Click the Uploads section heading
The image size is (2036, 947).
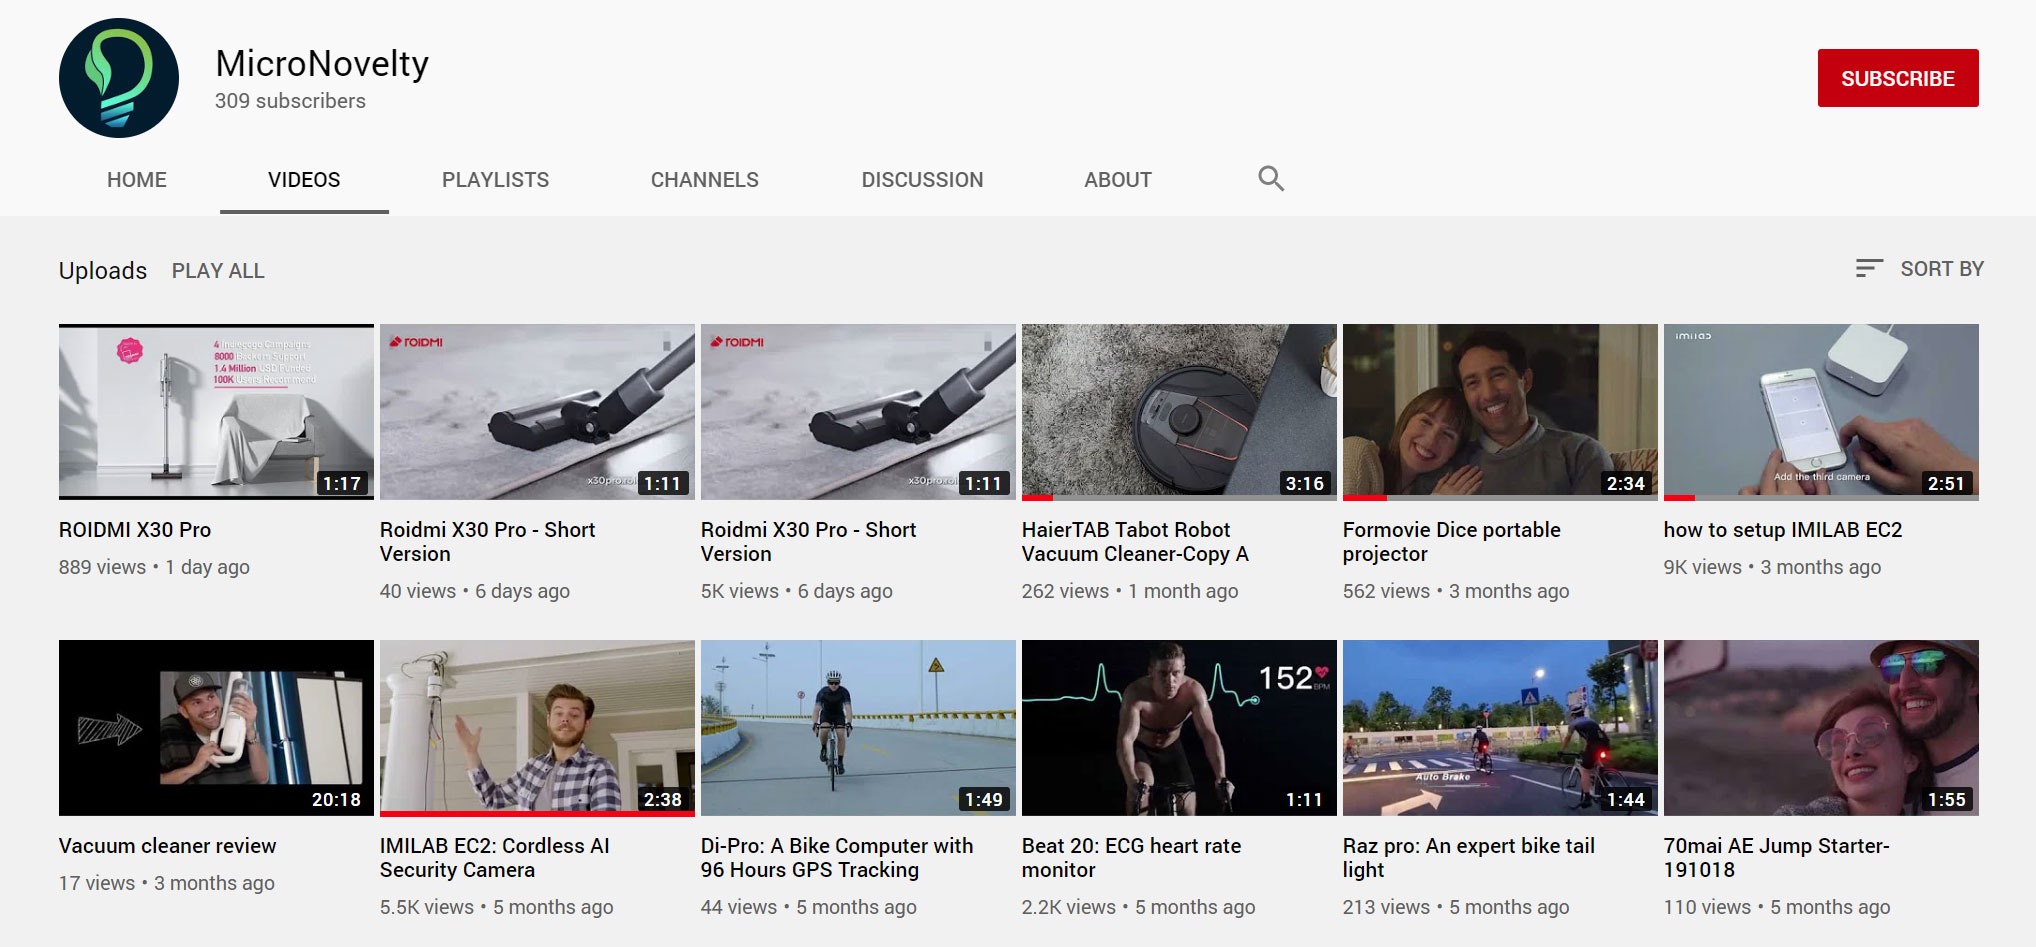tap(103, 271)
